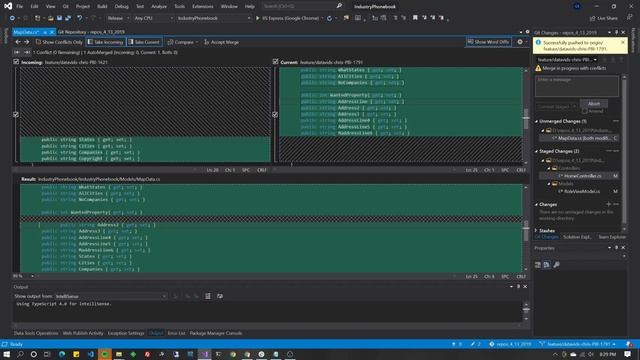Select RoleViewModel.cs staged file

(578, 191)
